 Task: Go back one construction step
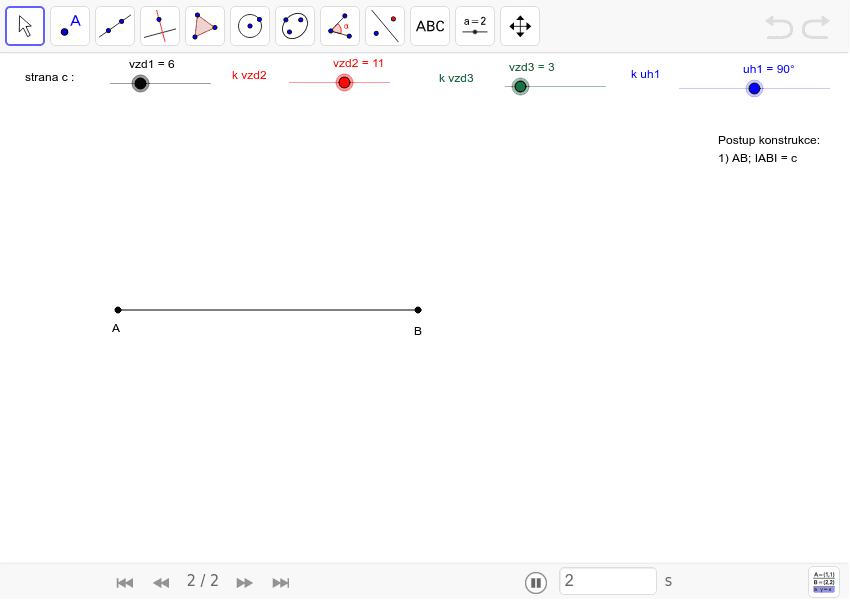click(161, 583)
